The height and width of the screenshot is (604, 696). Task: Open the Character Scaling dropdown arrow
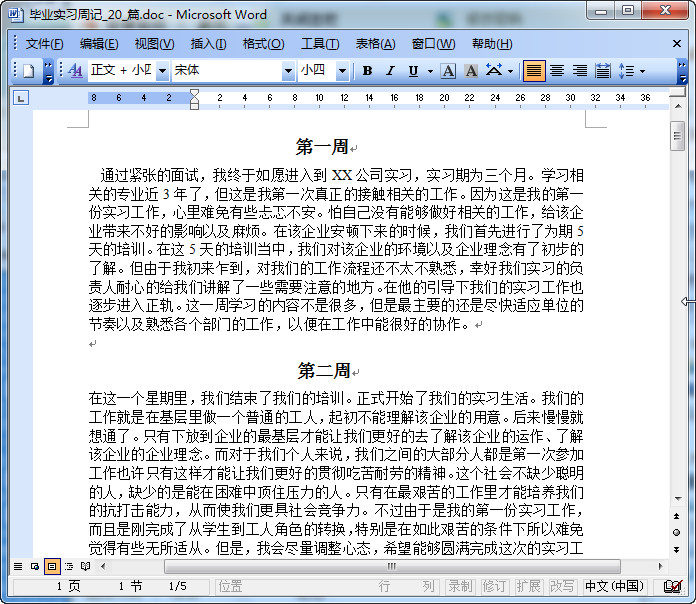pos(510,71)
